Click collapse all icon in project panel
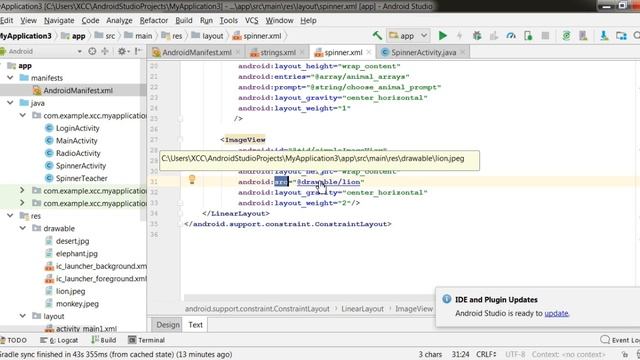 click(105, 51)
